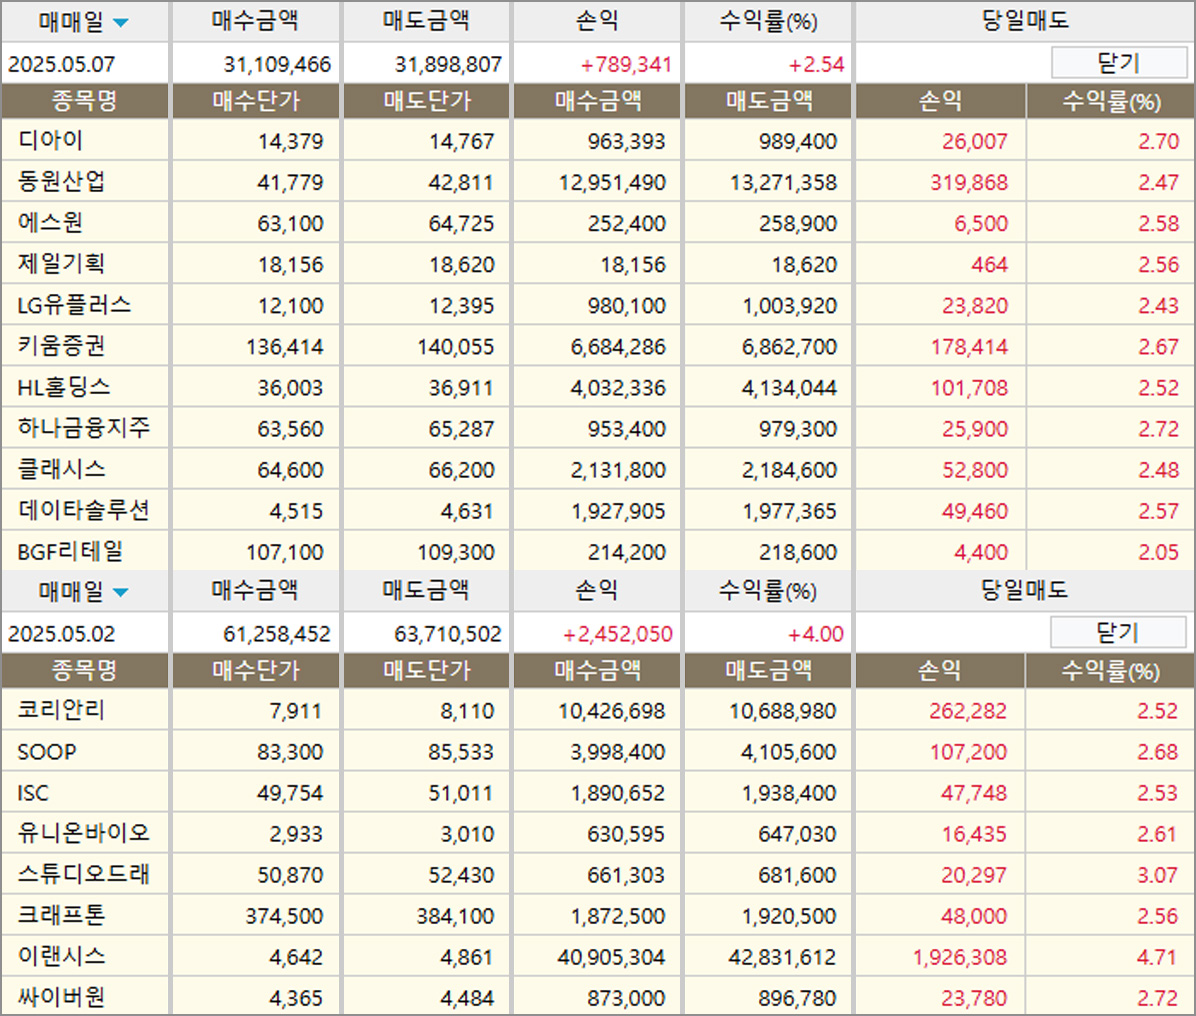Click the 2025.05.02 trade date cell
Viewport: 1196px width, 1016px height.
tap(62, 634)
